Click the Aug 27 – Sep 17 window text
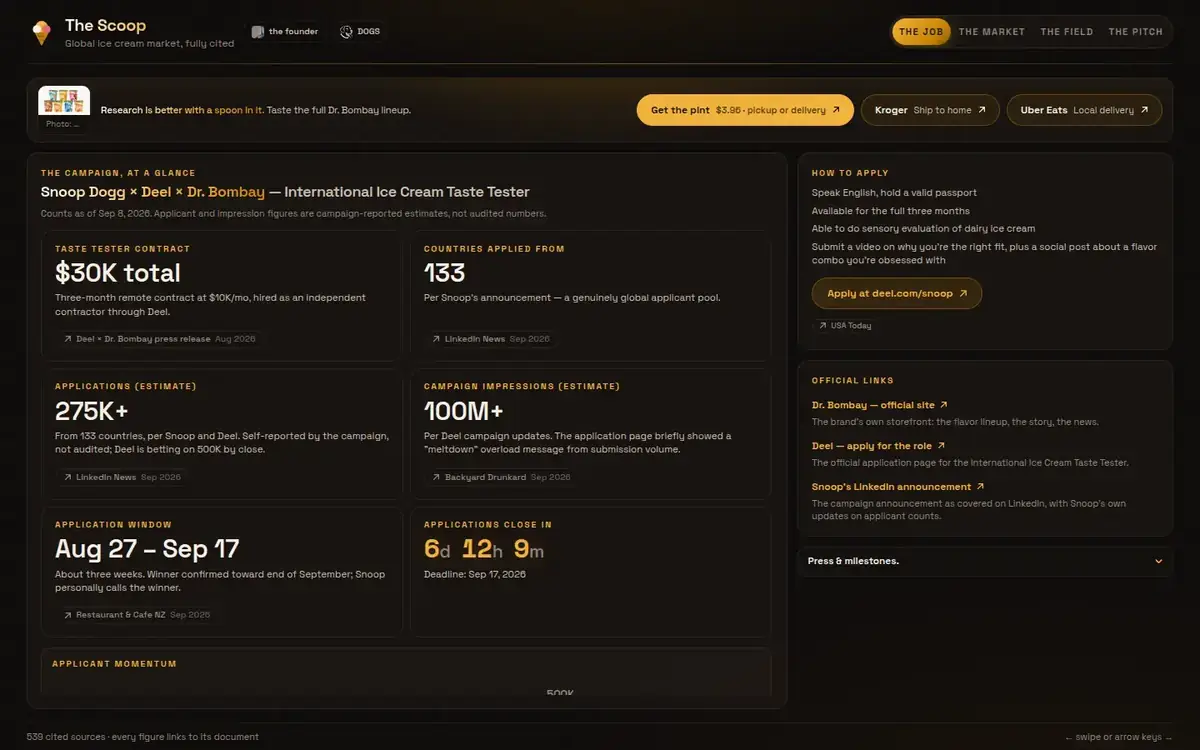The width and height of the screenshot is (1200, 750). tap(147, 549)
